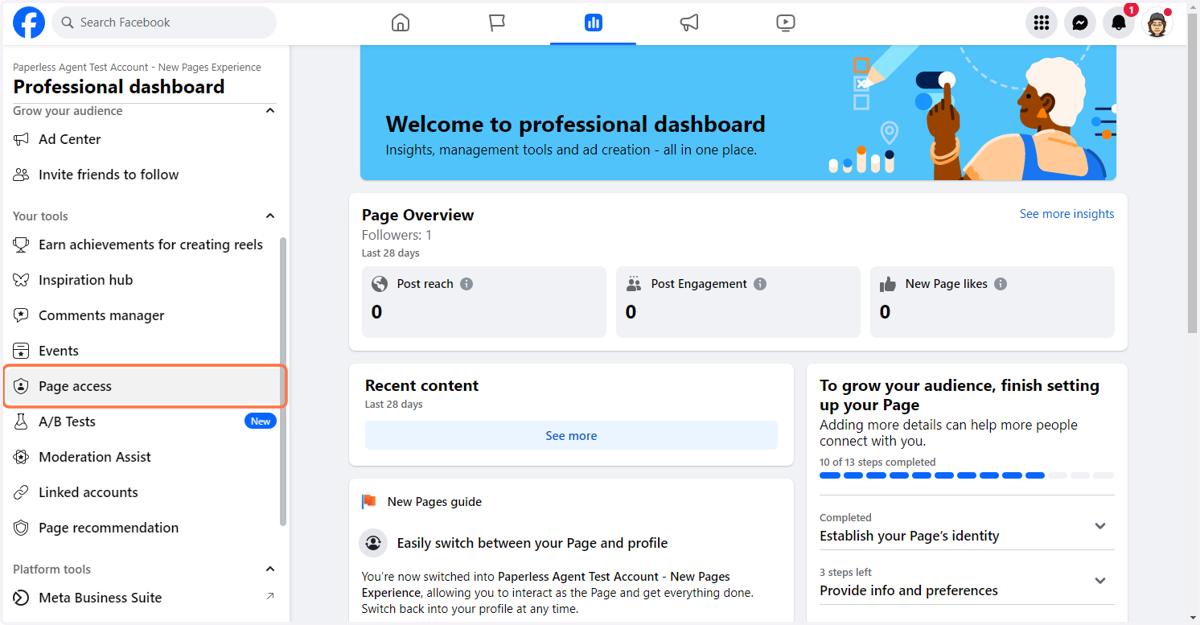Click the A/B Tests flask icon
The image size is (1200, 625).
(21, 422)
